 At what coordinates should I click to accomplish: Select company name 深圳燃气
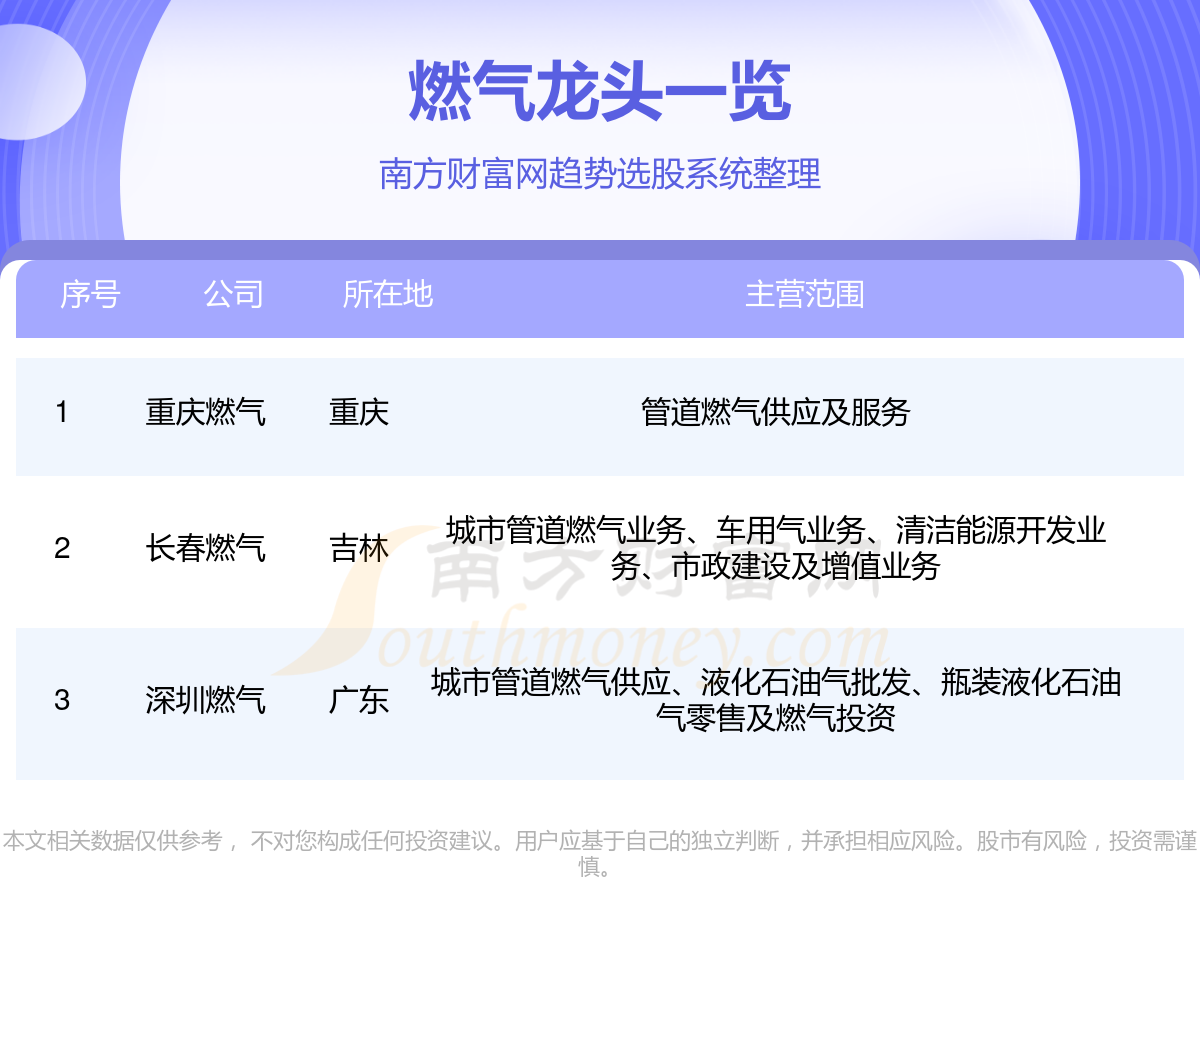click(206, 700)
